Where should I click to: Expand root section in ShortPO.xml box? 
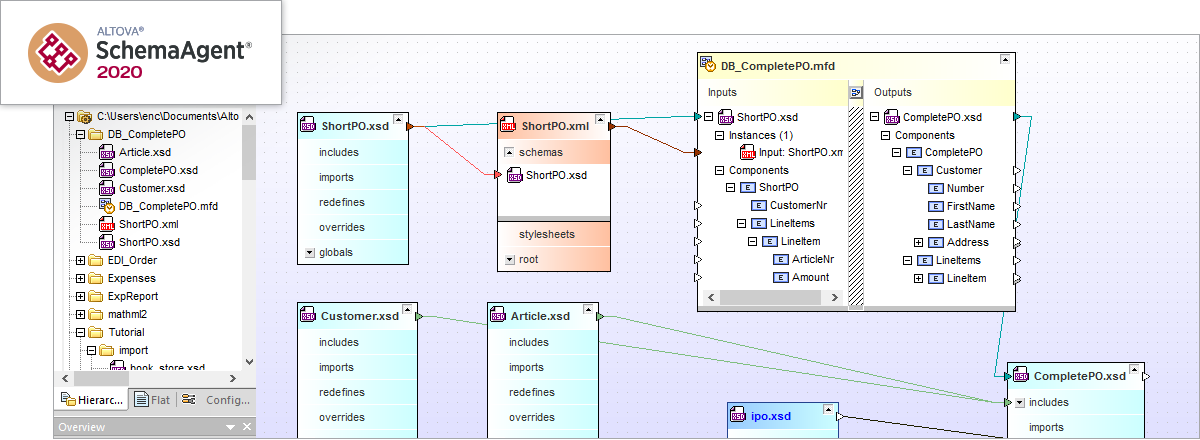point(509,260)
